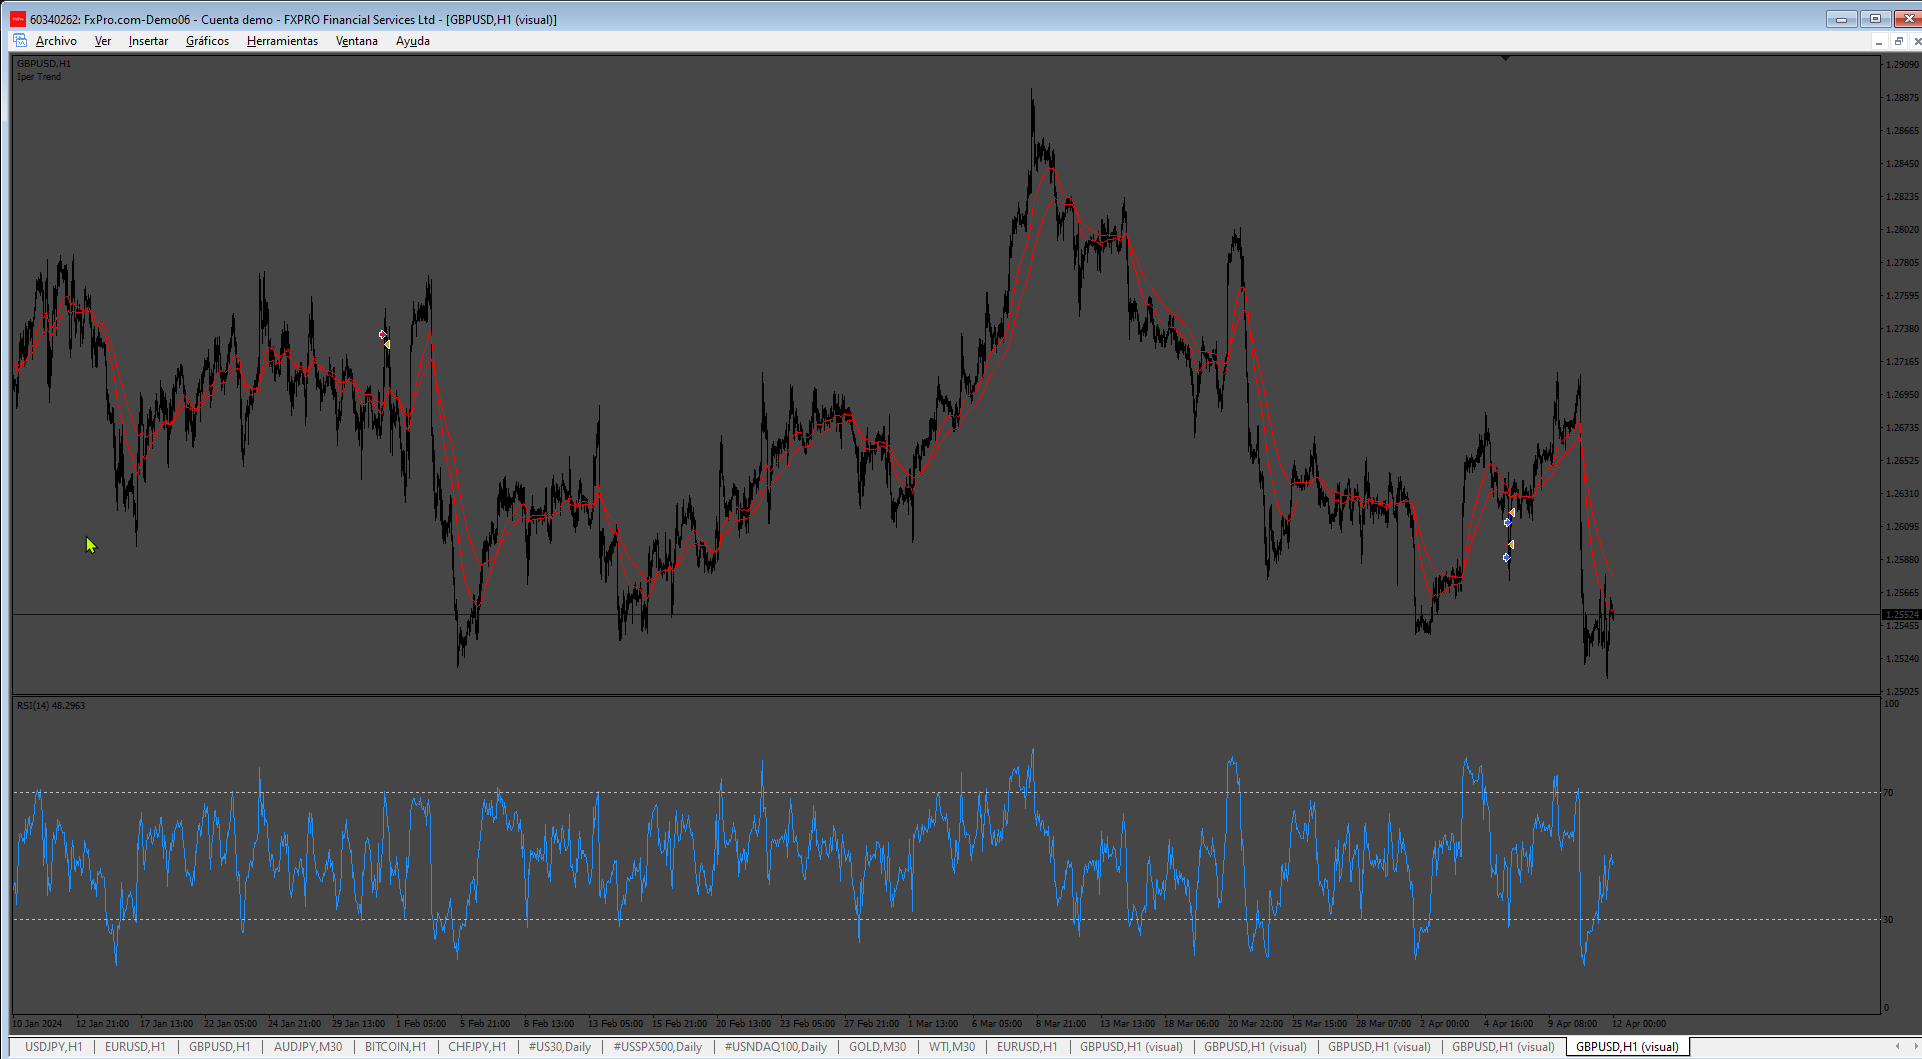Viewport: 1922px width, 1059px height.
Task: Switch to the BITCOIN,H1 chart tab
Action: tap(396, 1047)
